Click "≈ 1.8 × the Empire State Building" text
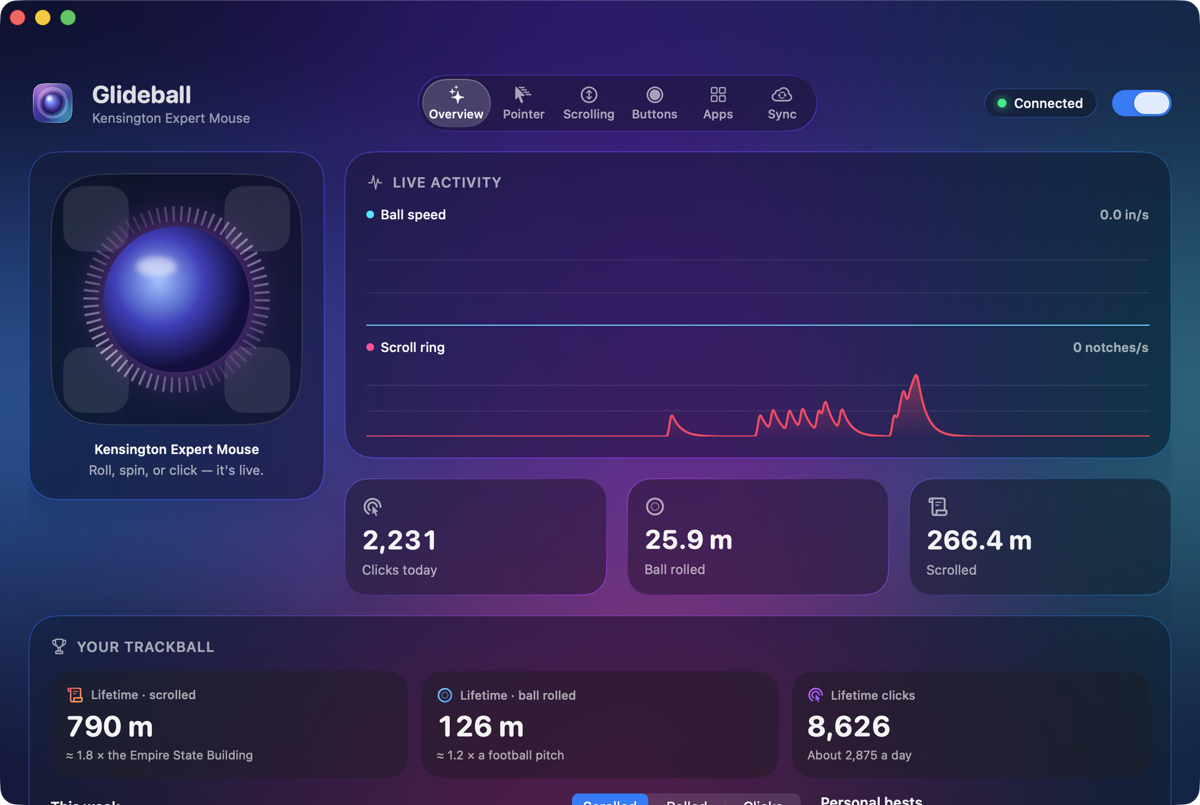Image resolution: width=1200 pixels, height=805 pixels. 160,755
